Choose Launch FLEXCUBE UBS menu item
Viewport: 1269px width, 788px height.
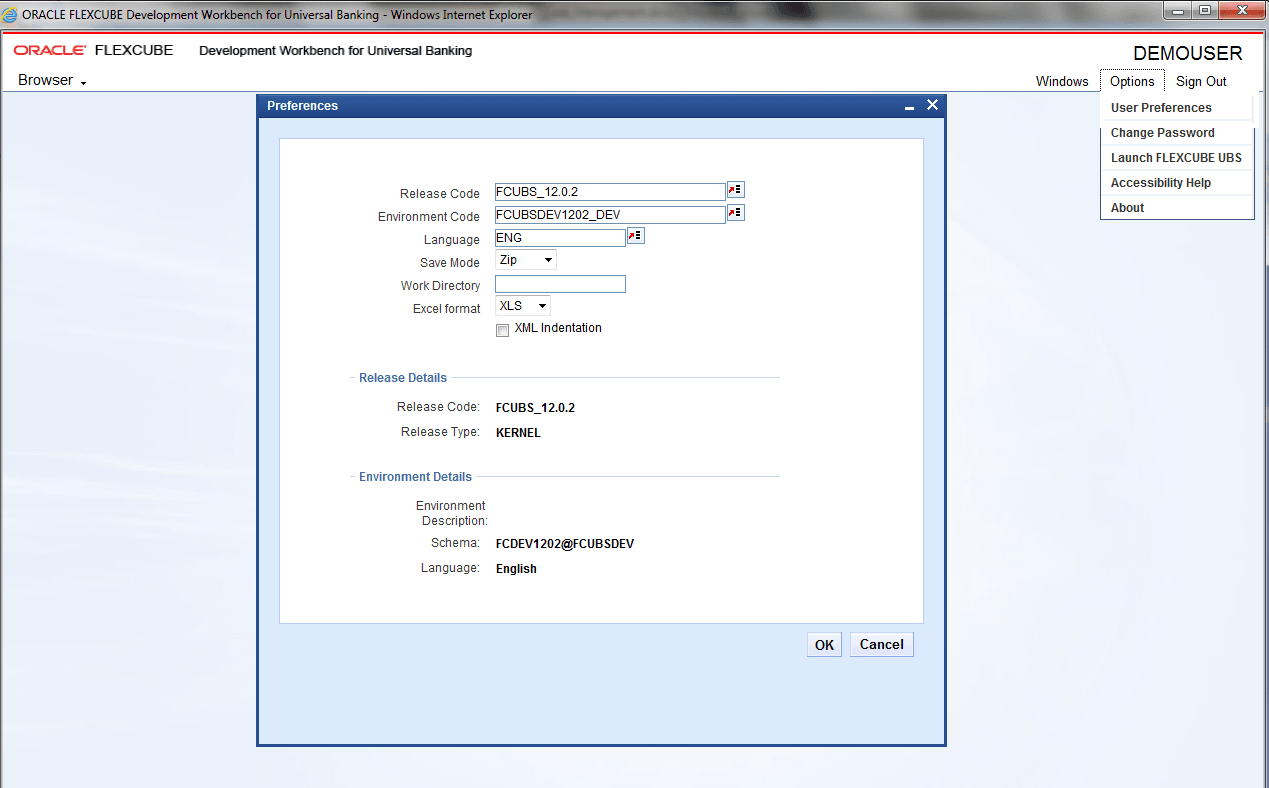pos(1177,158)
